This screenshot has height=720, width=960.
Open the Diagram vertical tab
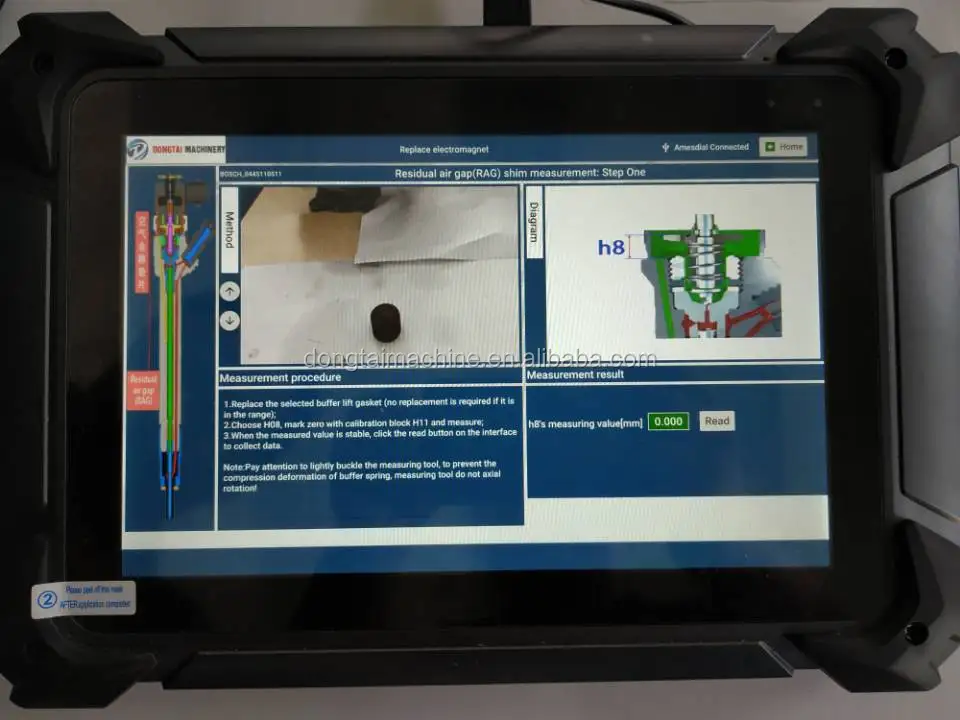coord(534,223)
